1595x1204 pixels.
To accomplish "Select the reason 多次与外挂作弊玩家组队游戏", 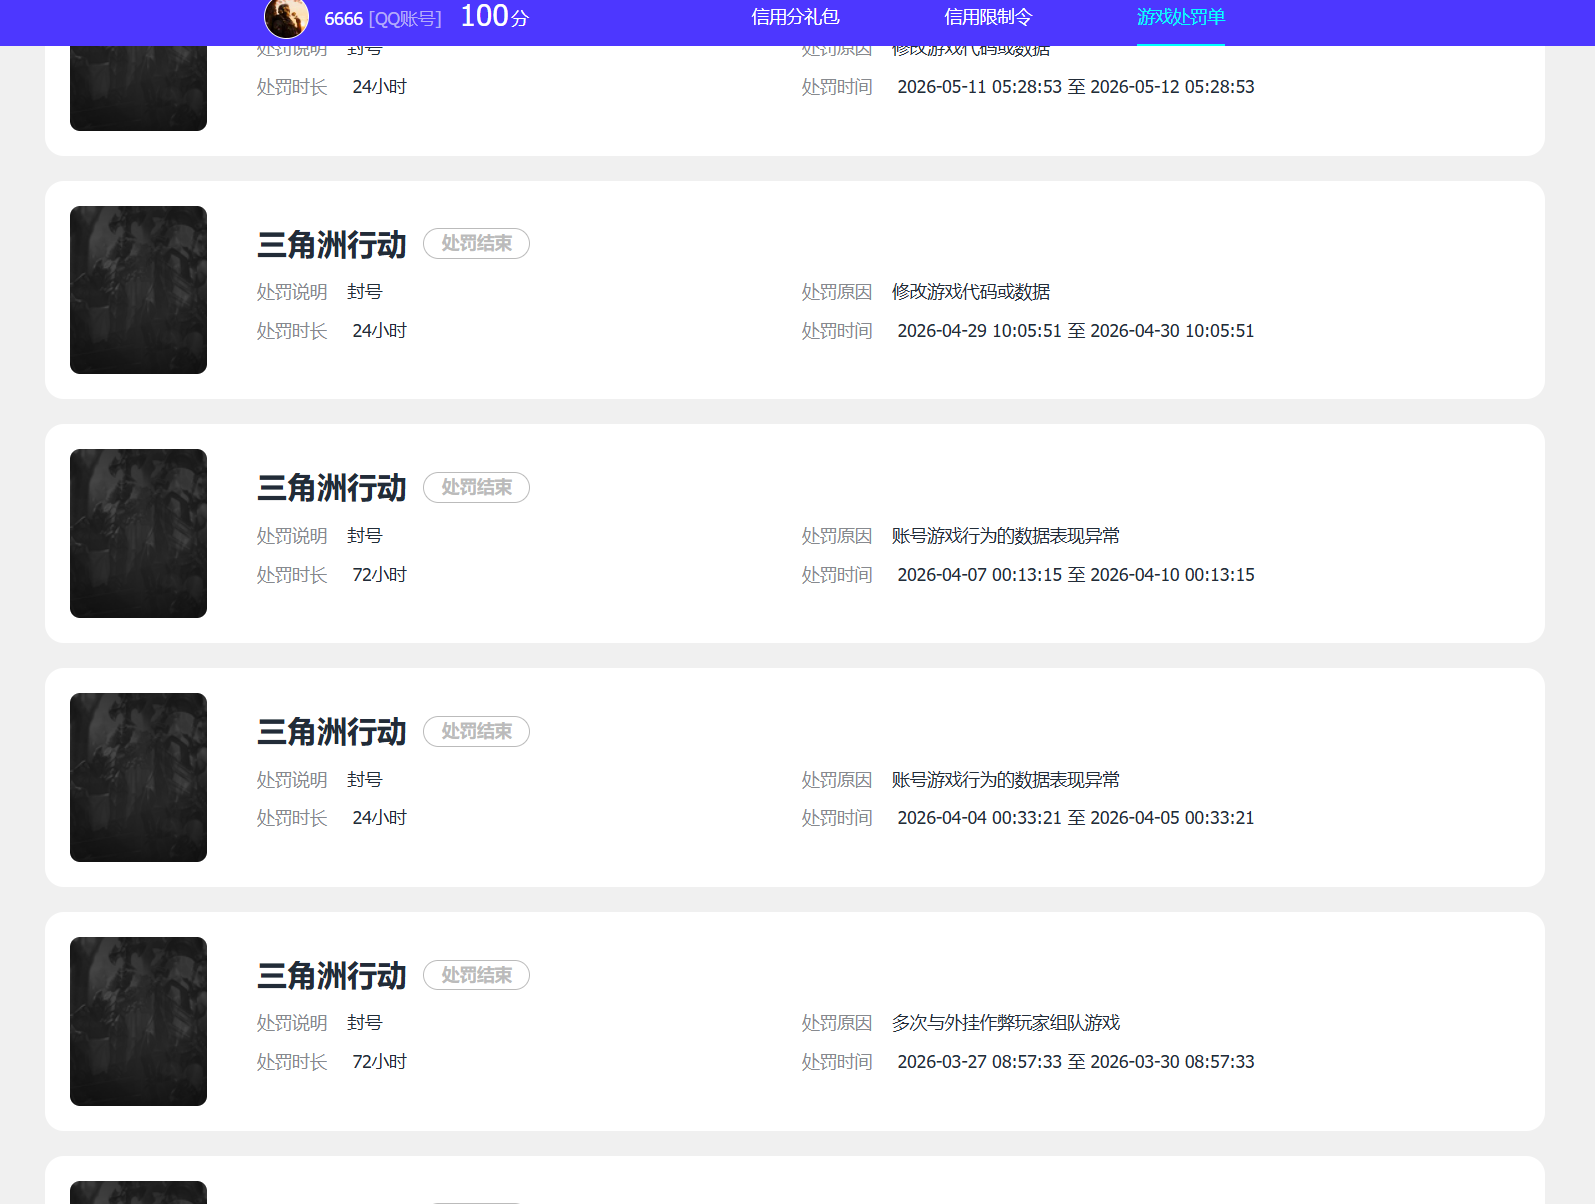I will click(1006, 1023).
